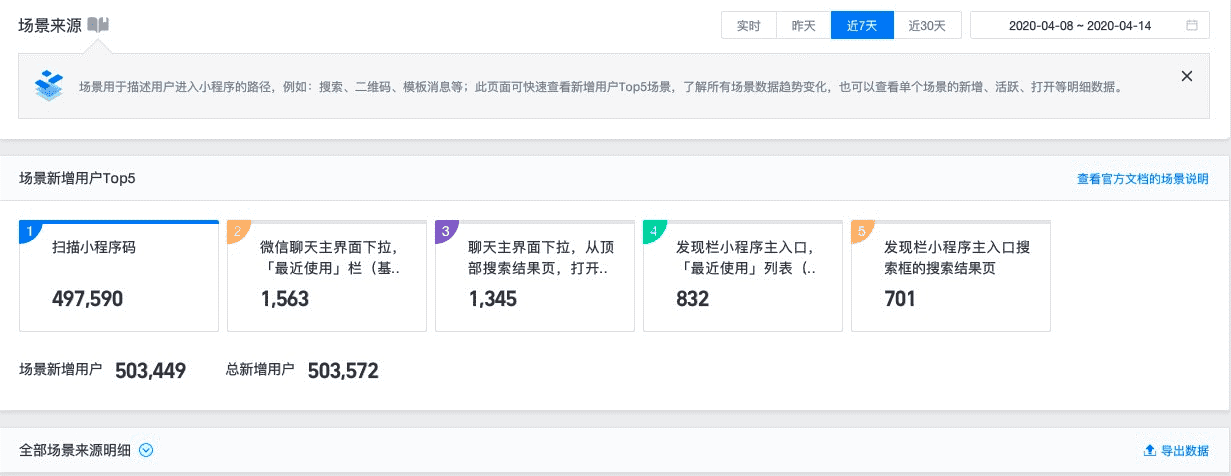This screenshot has height=476, width=1231.
Task: Click the 1,345 value
Action: 493,299
